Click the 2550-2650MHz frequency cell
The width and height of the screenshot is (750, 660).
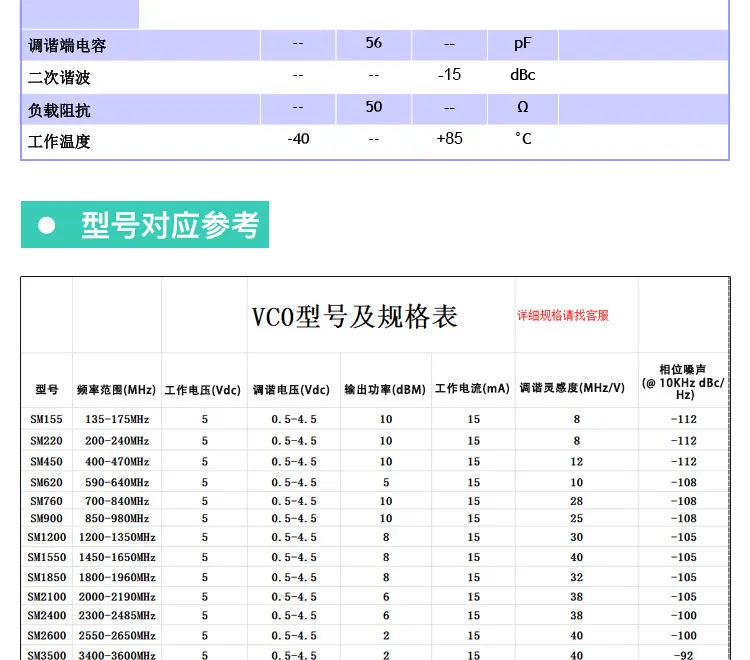117,636
